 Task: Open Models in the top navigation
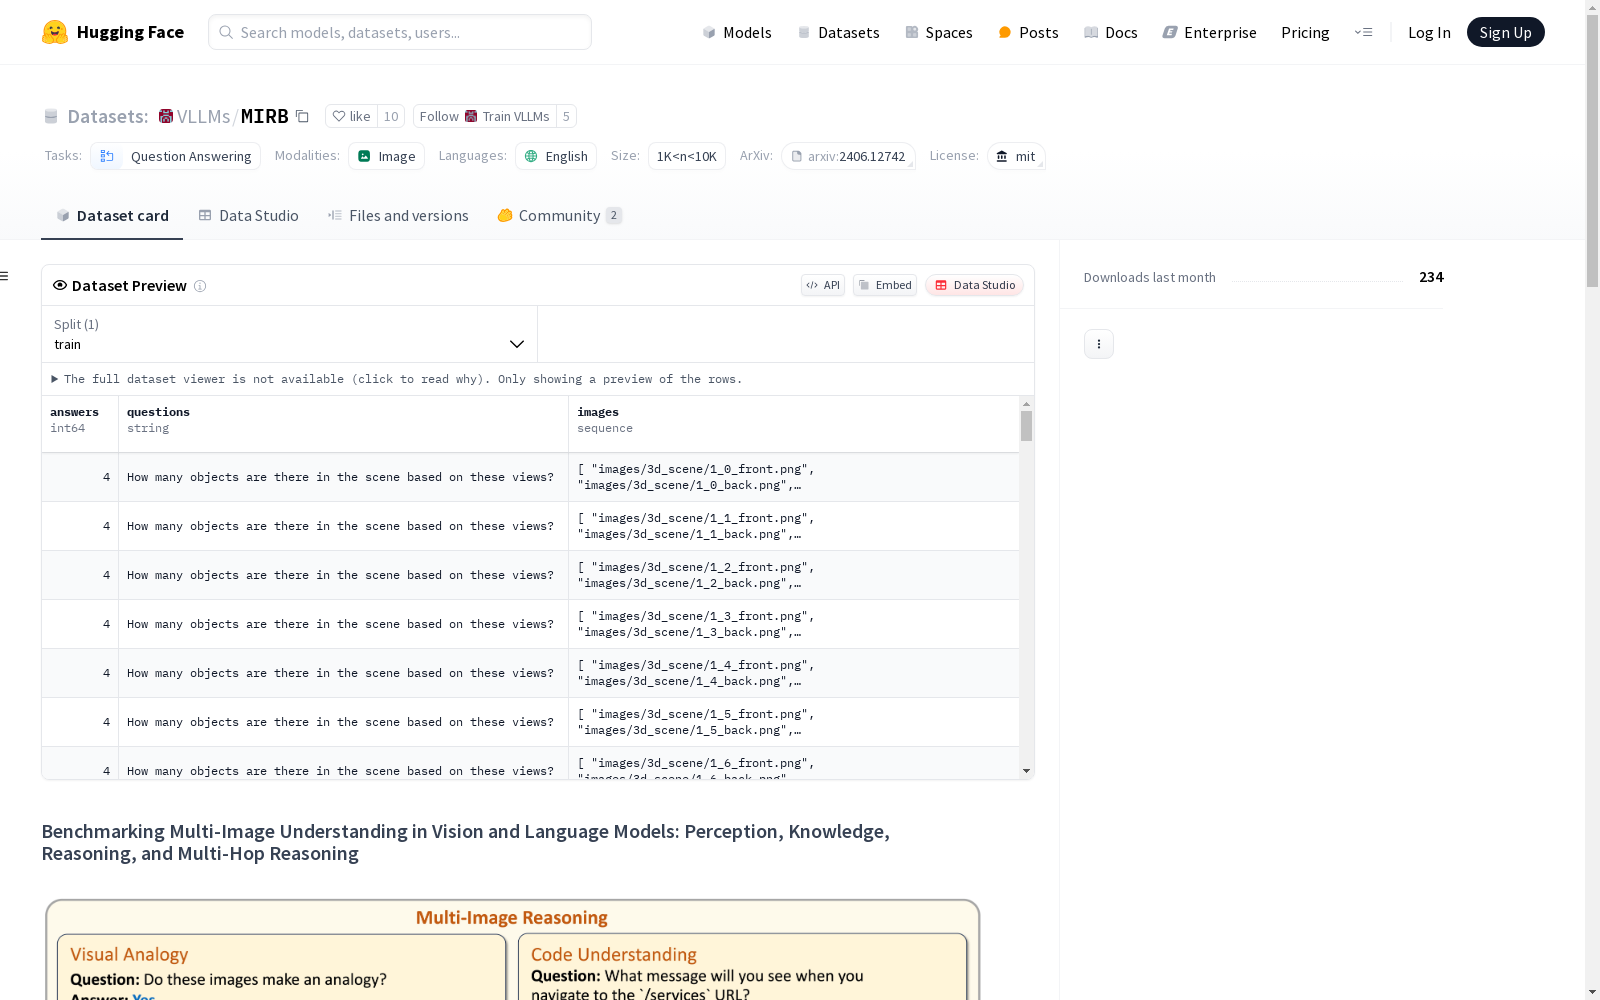tap(737, 32)
